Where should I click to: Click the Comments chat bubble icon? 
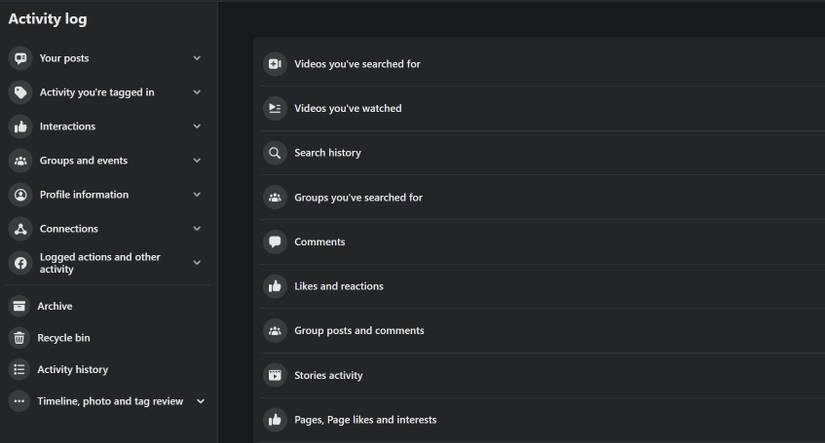[275, 241]
